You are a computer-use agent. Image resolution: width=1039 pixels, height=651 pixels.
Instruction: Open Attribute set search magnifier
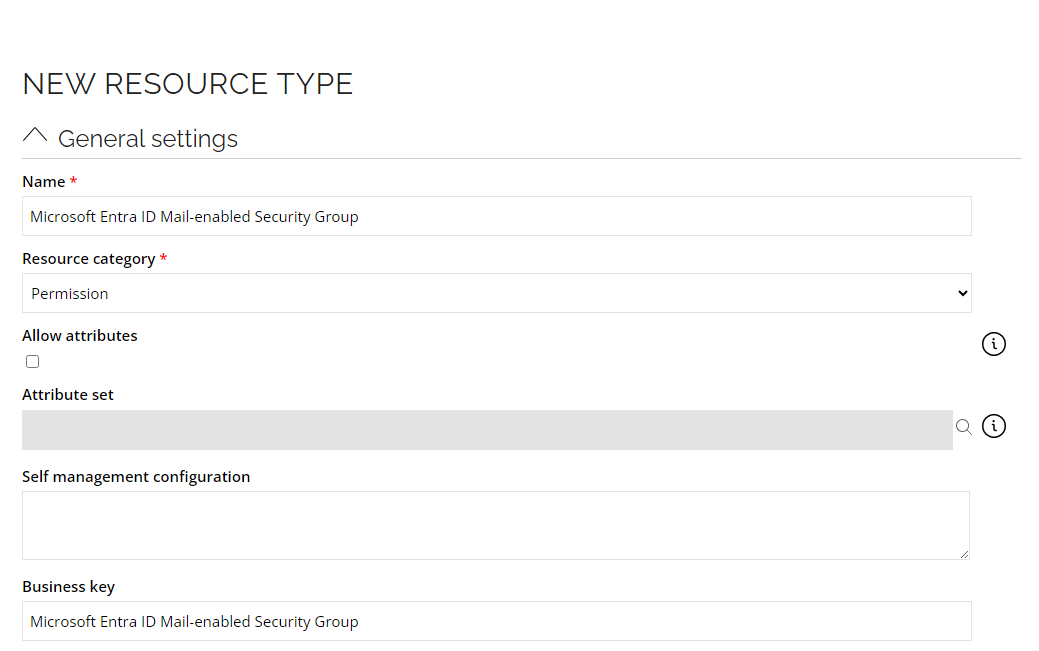click(x=963, y=427)
